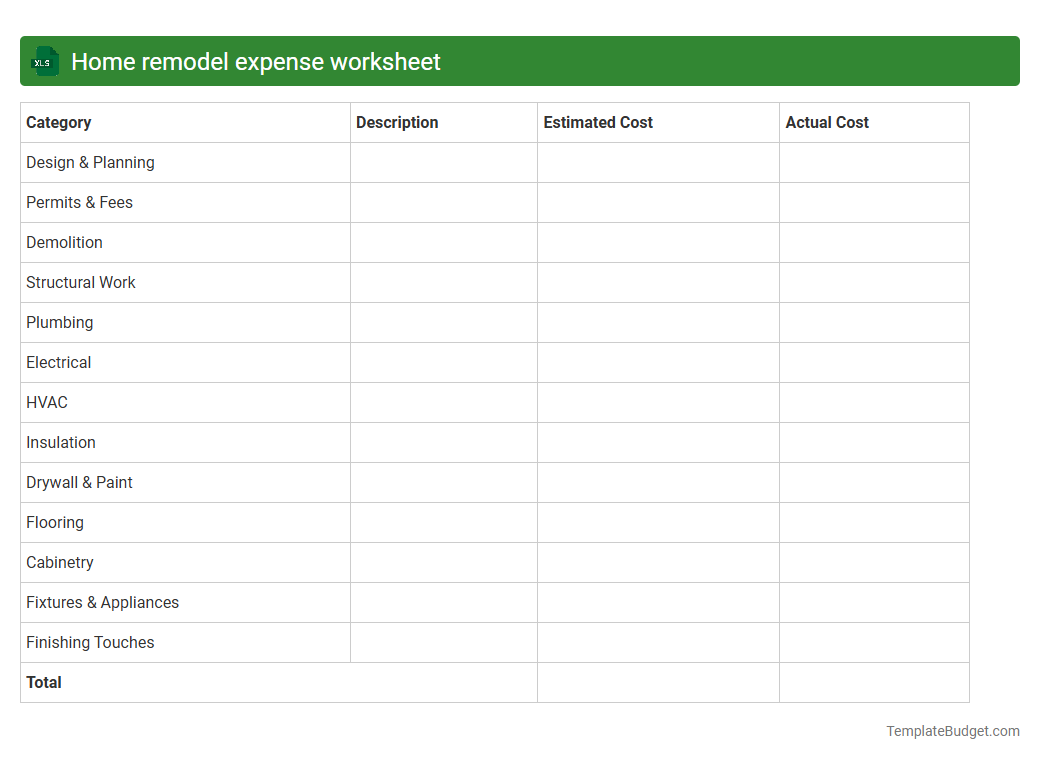Select the Description cell for Flooring
The height and width of the screenshot is (760, 1040).
443,522
